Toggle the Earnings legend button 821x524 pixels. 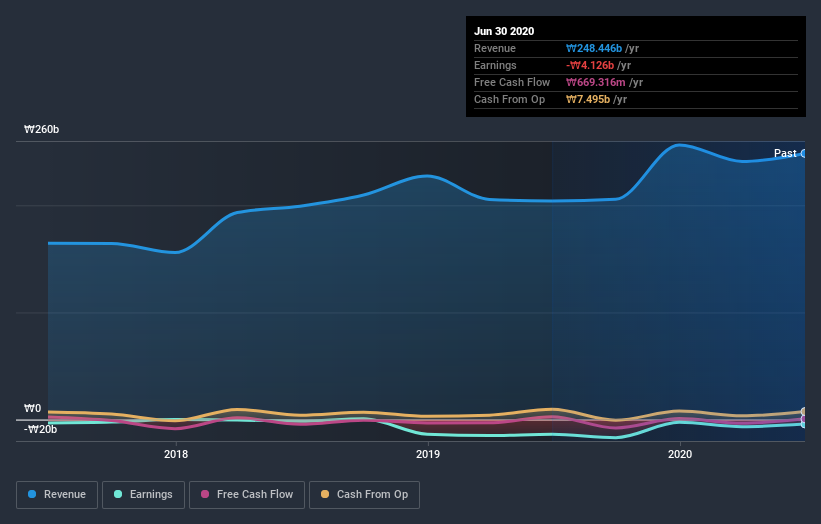[x=143, y=495]
